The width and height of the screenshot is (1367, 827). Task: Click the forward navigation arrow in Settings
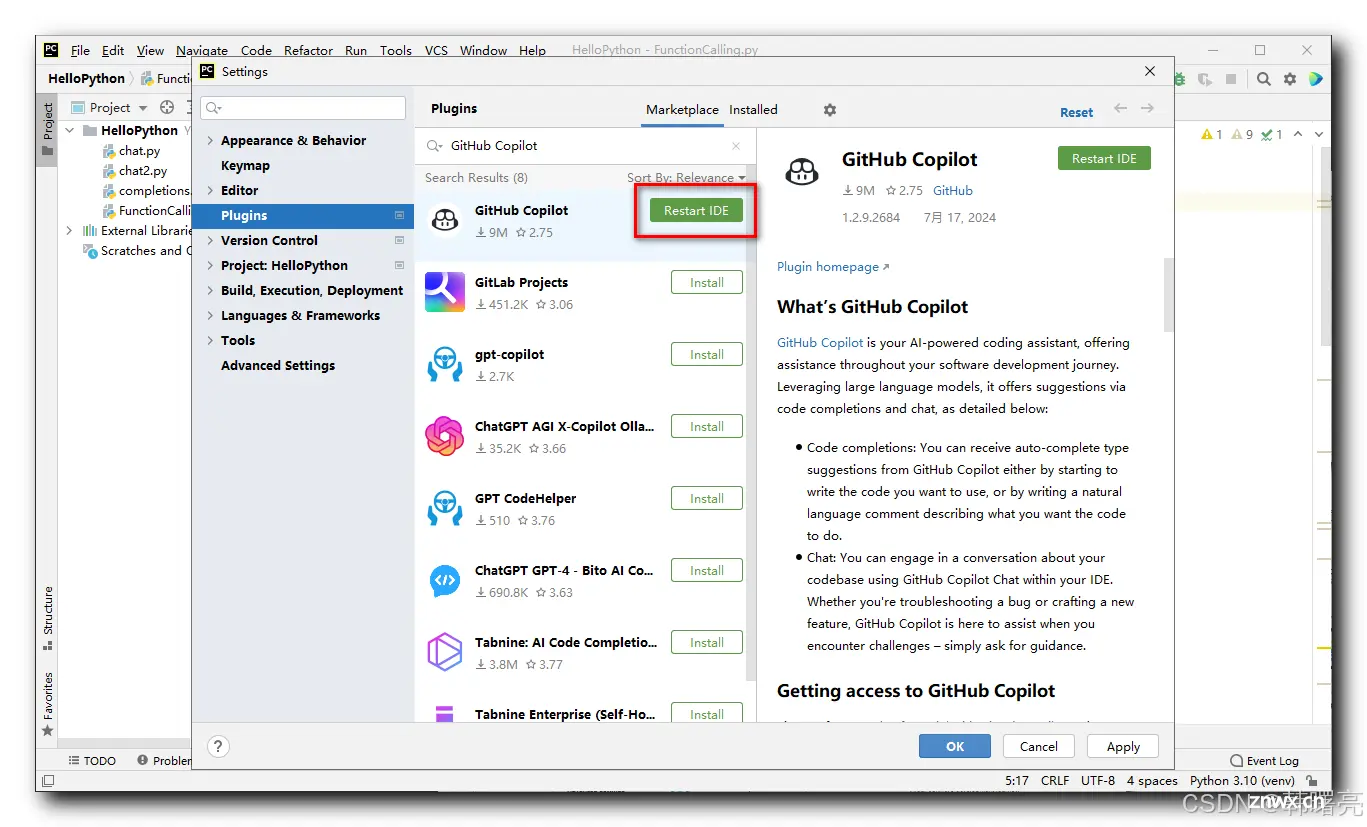click(x=1147, y=109)
